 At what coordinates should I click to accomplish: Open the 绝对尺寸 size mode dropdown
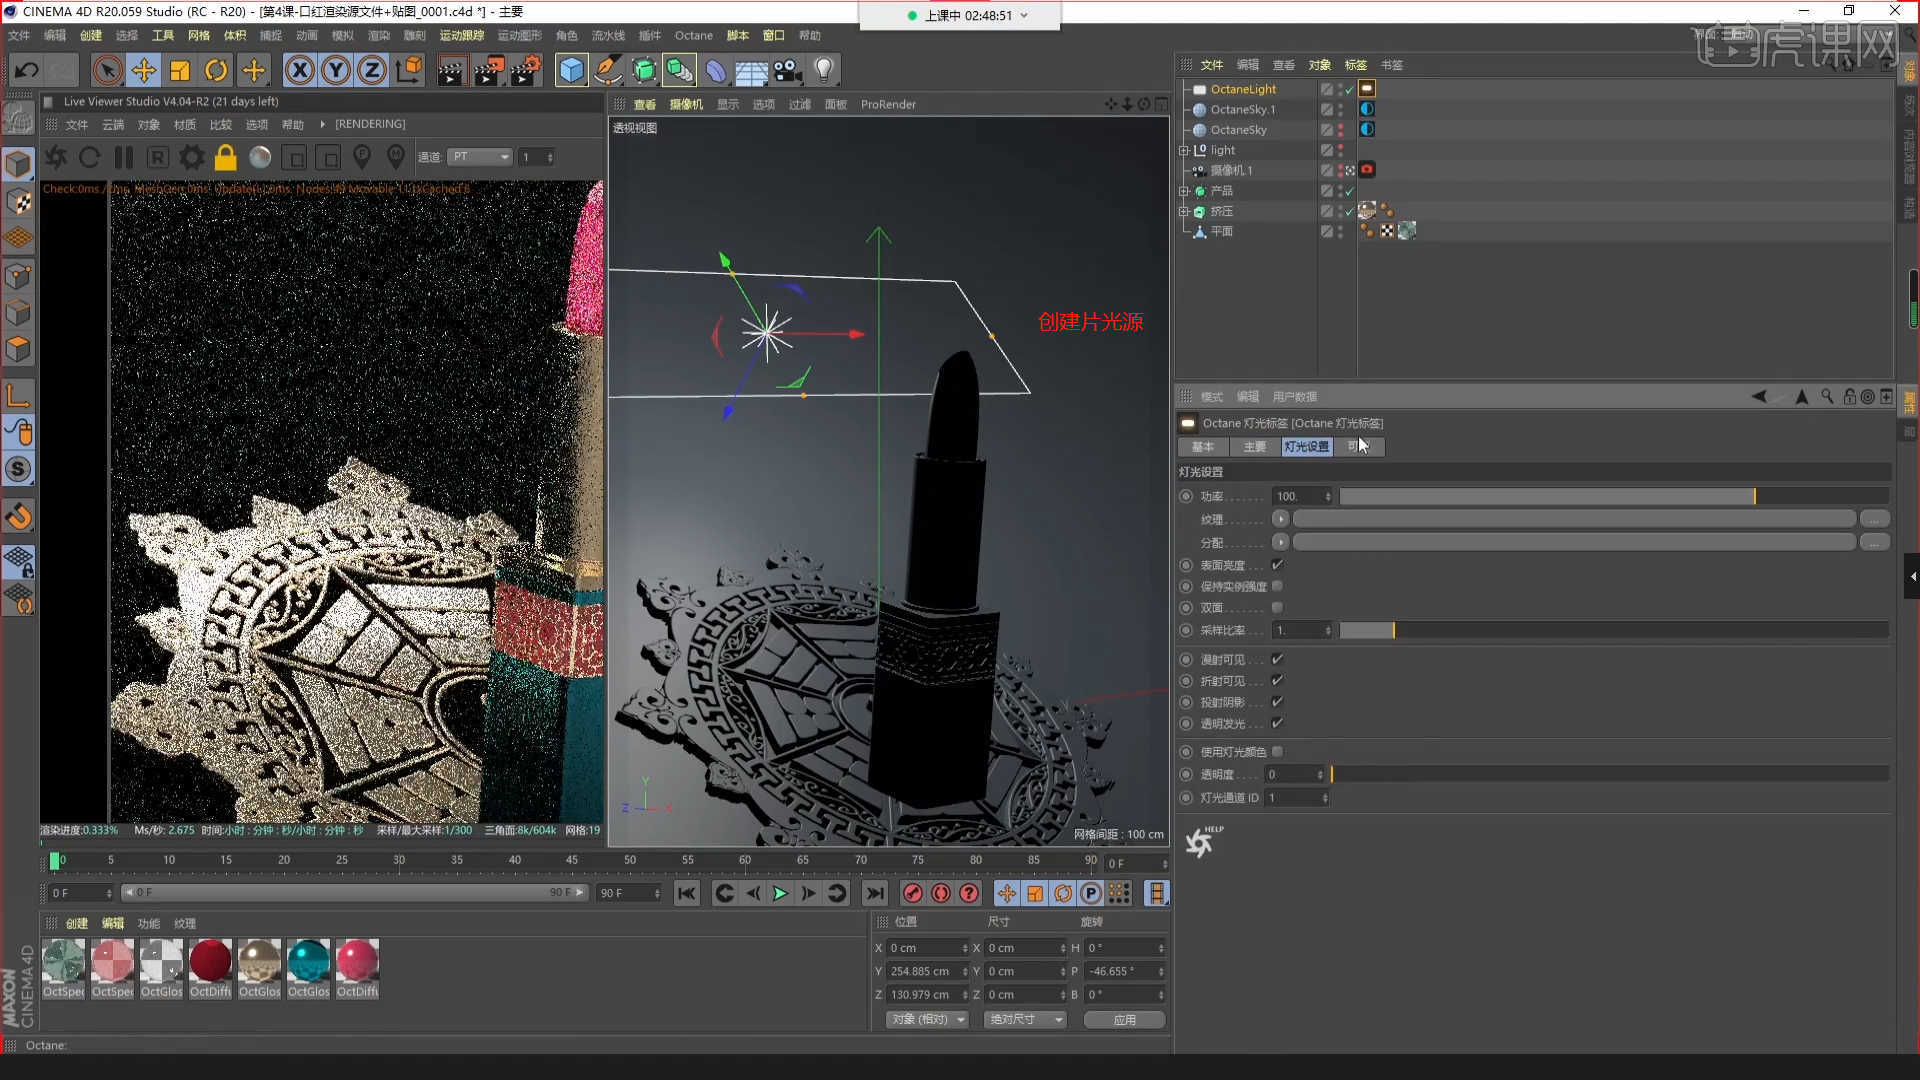click(1025, 1019)
